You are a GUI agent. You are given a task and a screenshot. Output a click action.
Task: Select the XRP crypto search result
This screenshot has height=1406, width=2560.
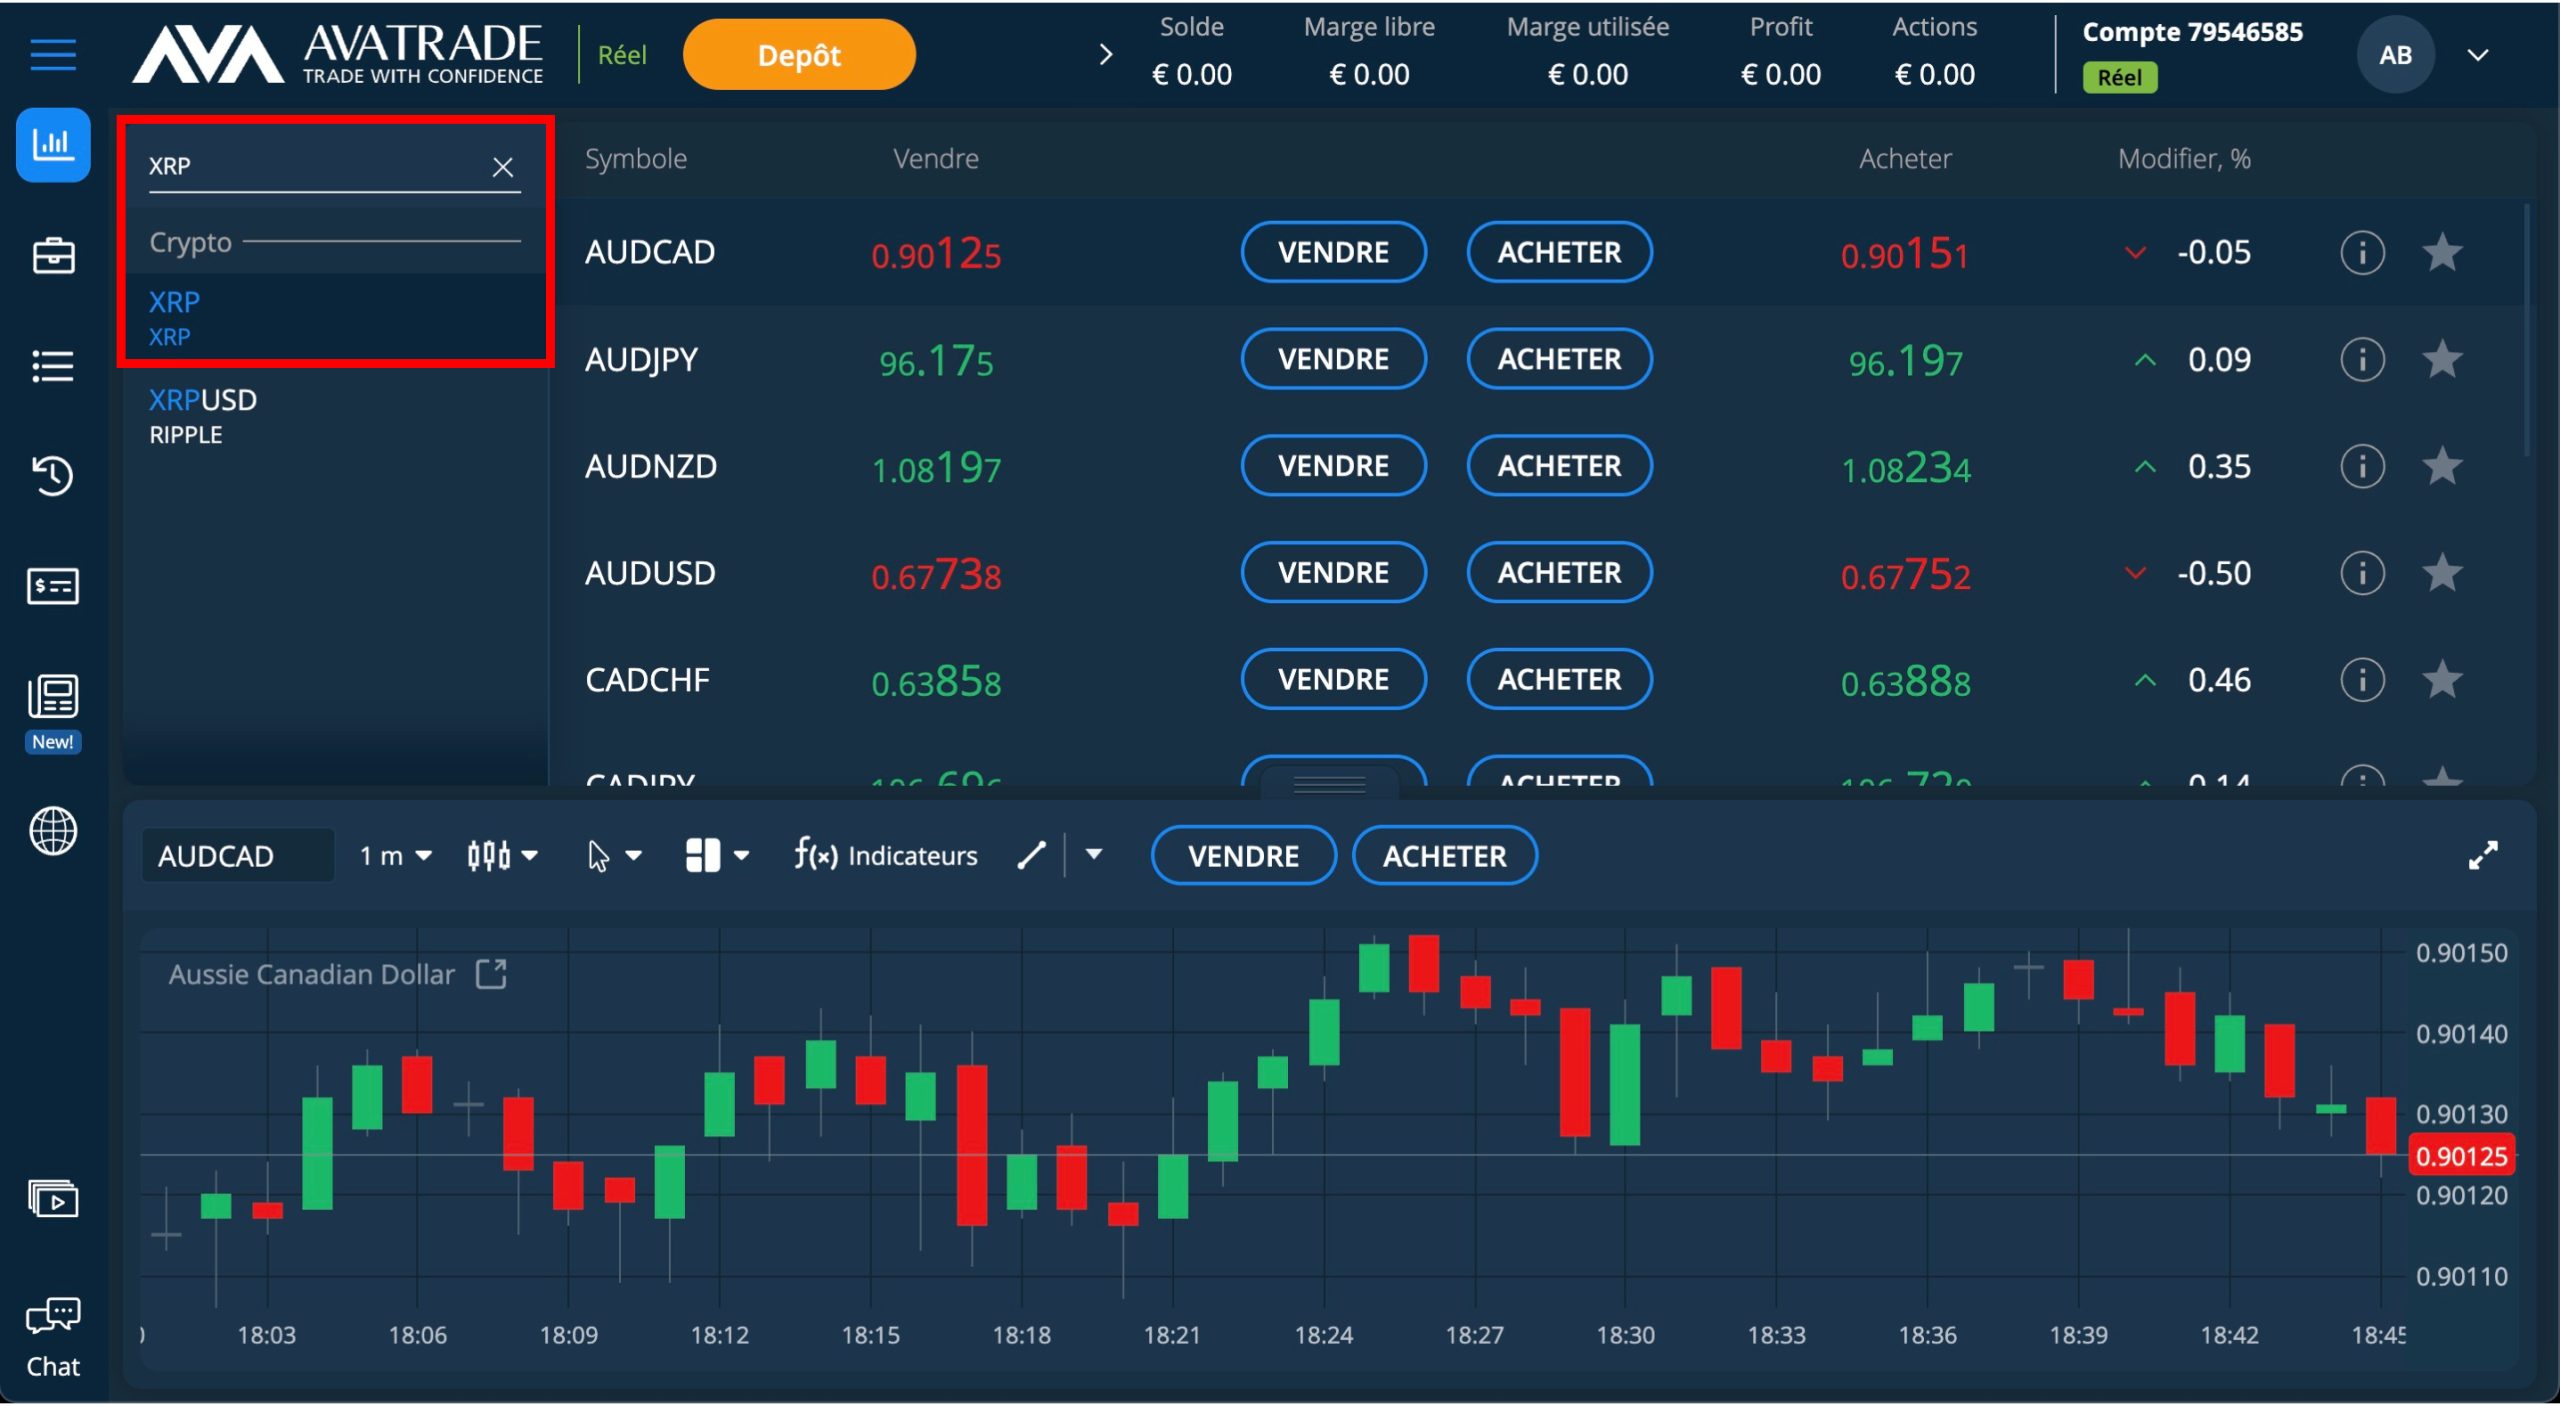tap(335, 318)
